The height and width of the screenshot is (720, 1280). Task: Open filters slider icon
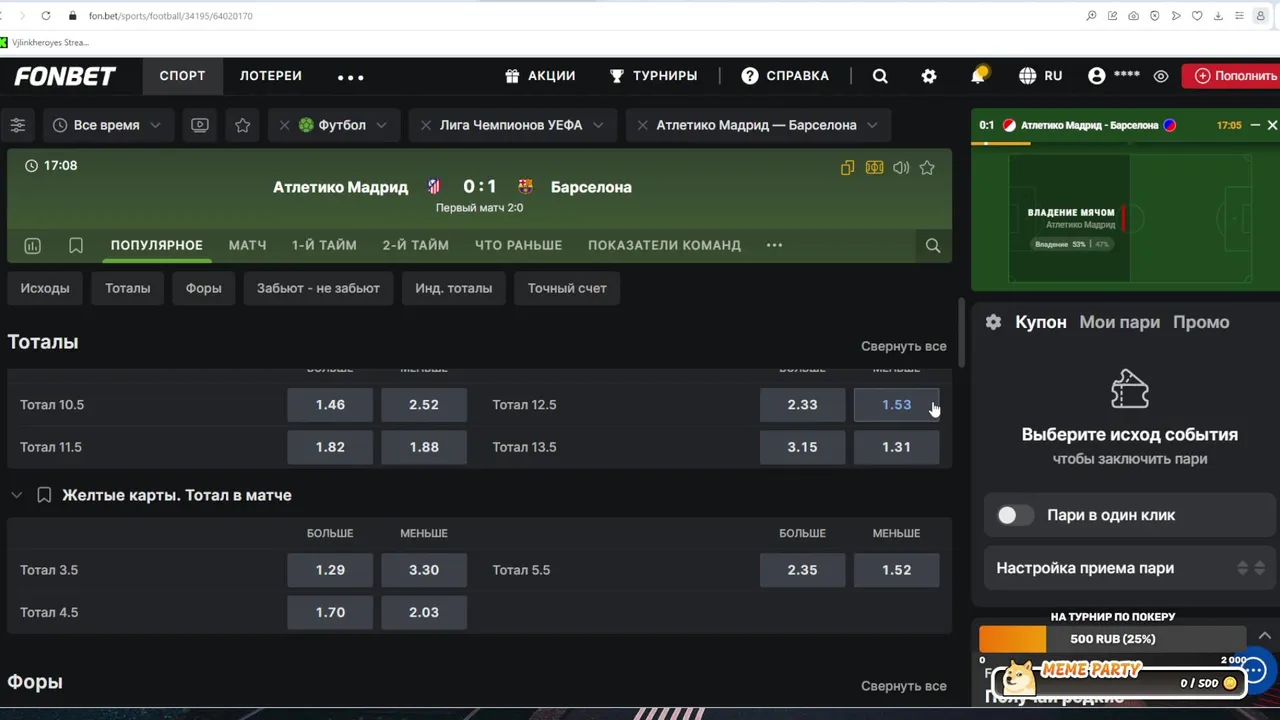coord(18,125)
